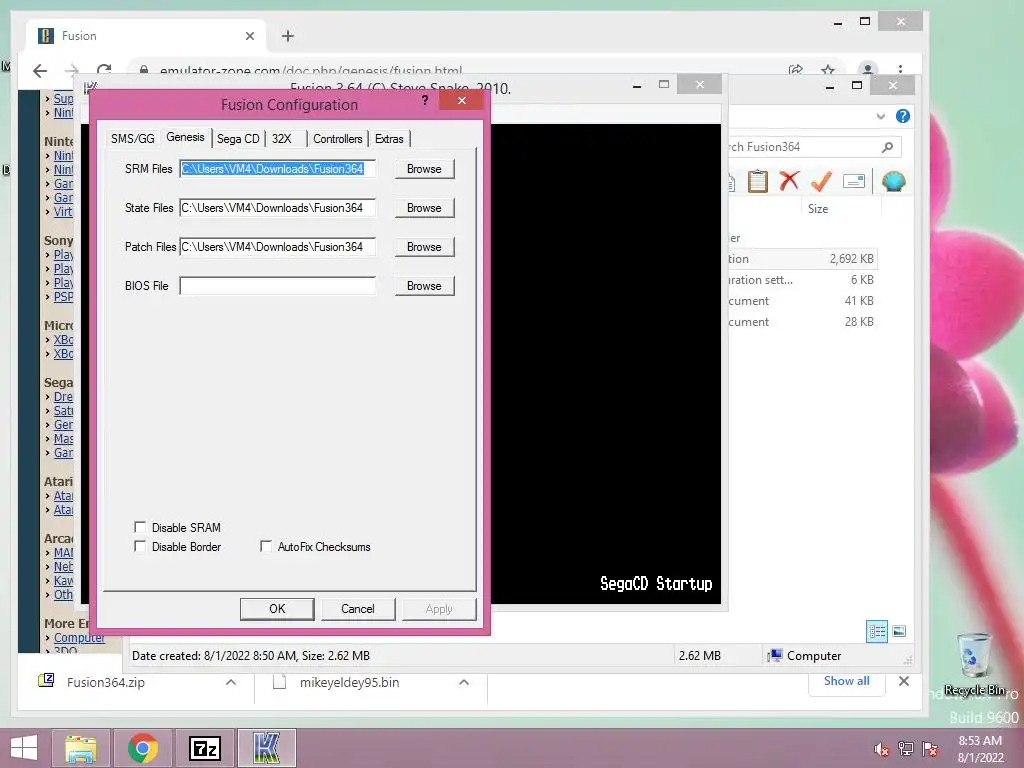Close the Chrome downloads bar
Screen dimensions: 1024x768
tap(904, 681)
